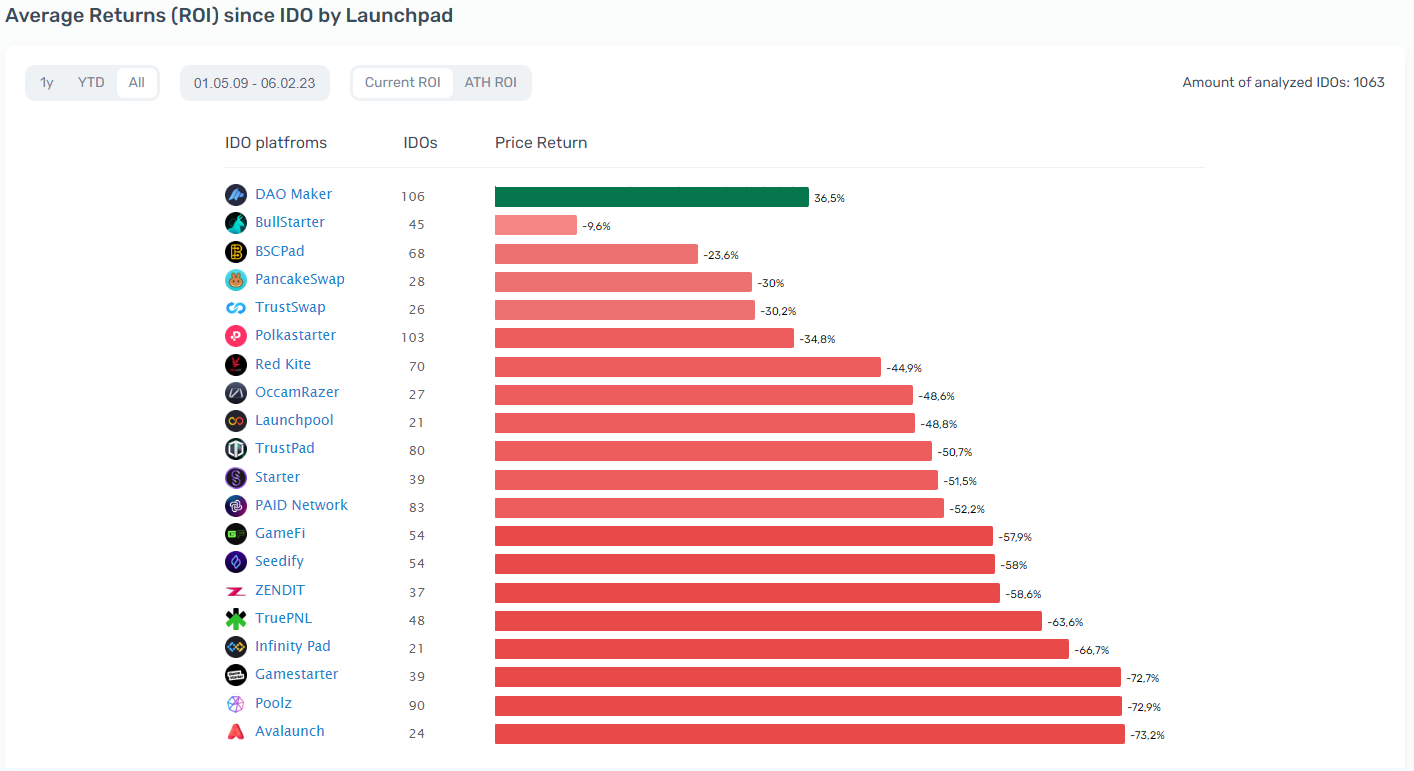Image resolution: width=1414 pixels, height=771 pixels.
Task: Click the Gamestarter logo icon
Action: click(236, 675)
